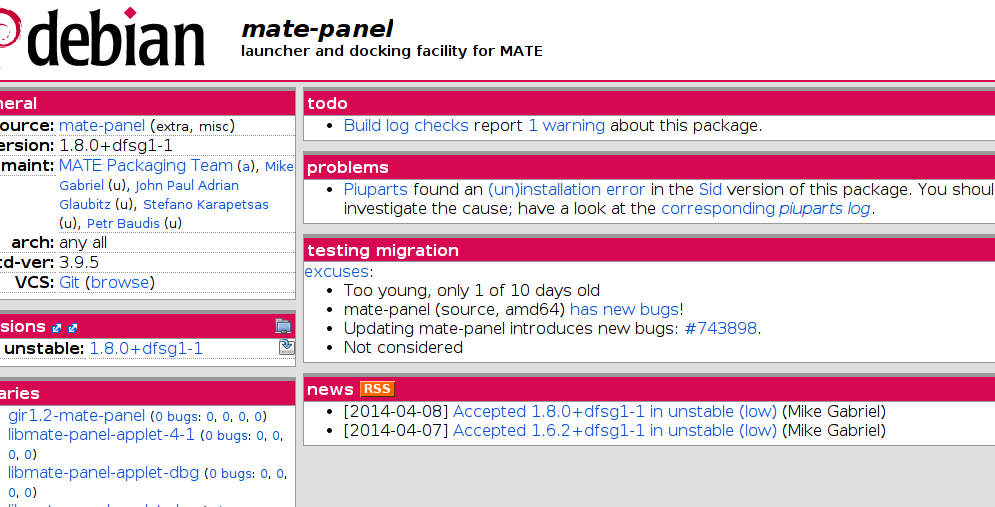Open the corresponding piuparts log link
Viewport: 995px width, 507px height.
766,208
